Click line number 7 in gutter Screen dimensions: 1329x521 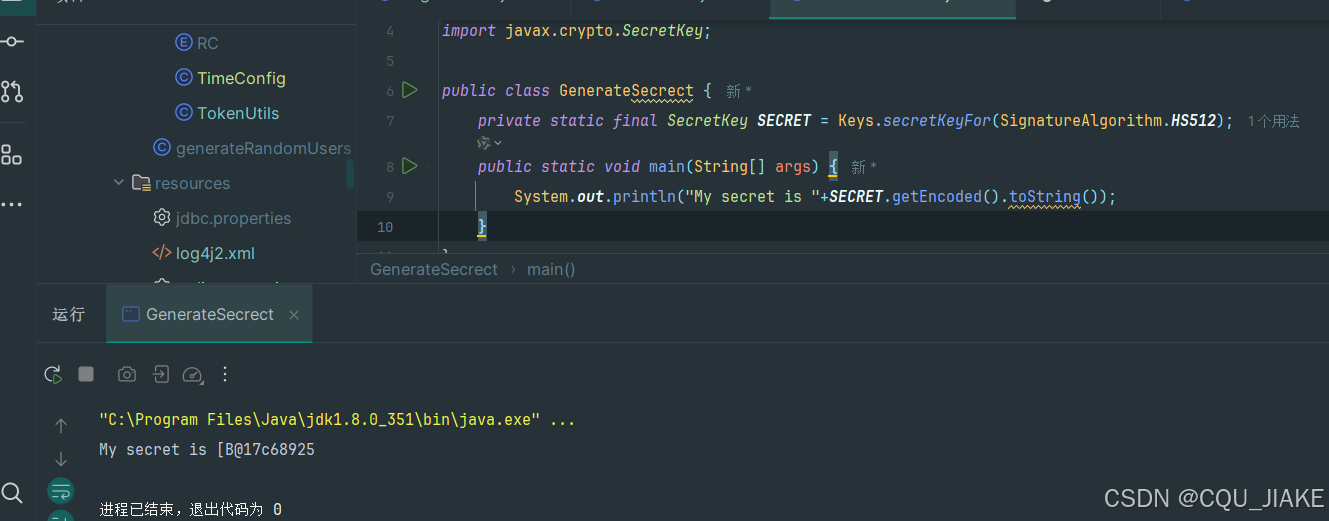(x=390, y=121)
